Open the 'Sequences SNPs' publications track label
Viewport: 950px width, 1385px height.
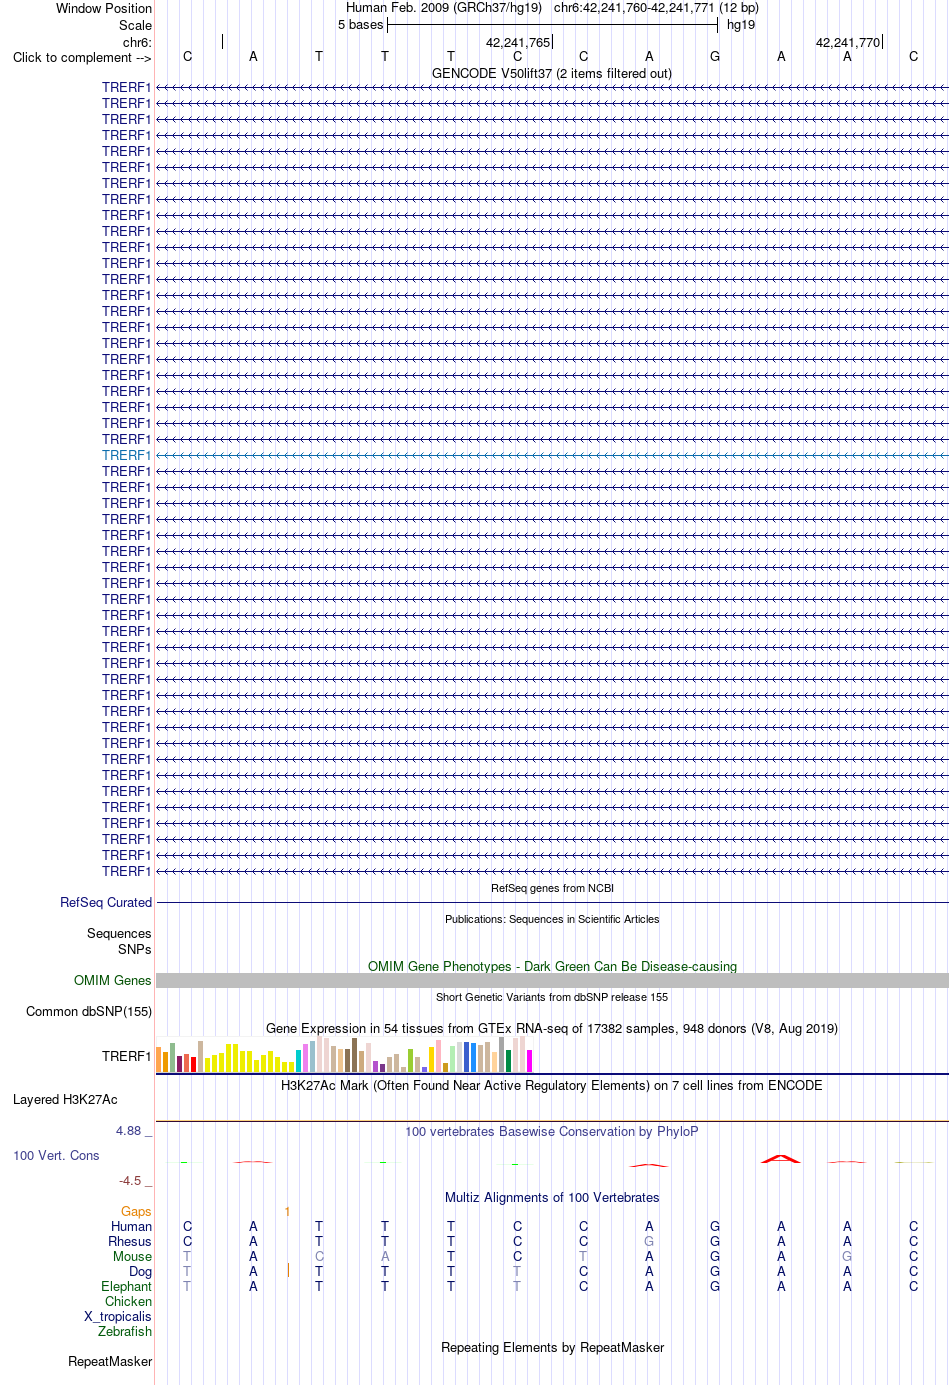(119, 941)
